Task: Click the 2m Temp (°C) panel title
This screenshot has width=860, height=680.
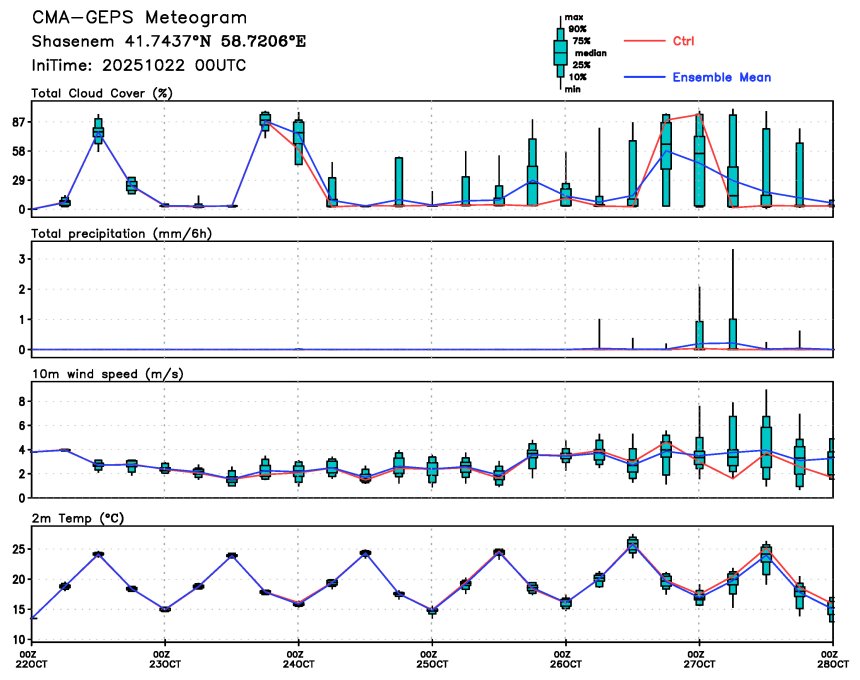Action: click(x=77, y=518)
